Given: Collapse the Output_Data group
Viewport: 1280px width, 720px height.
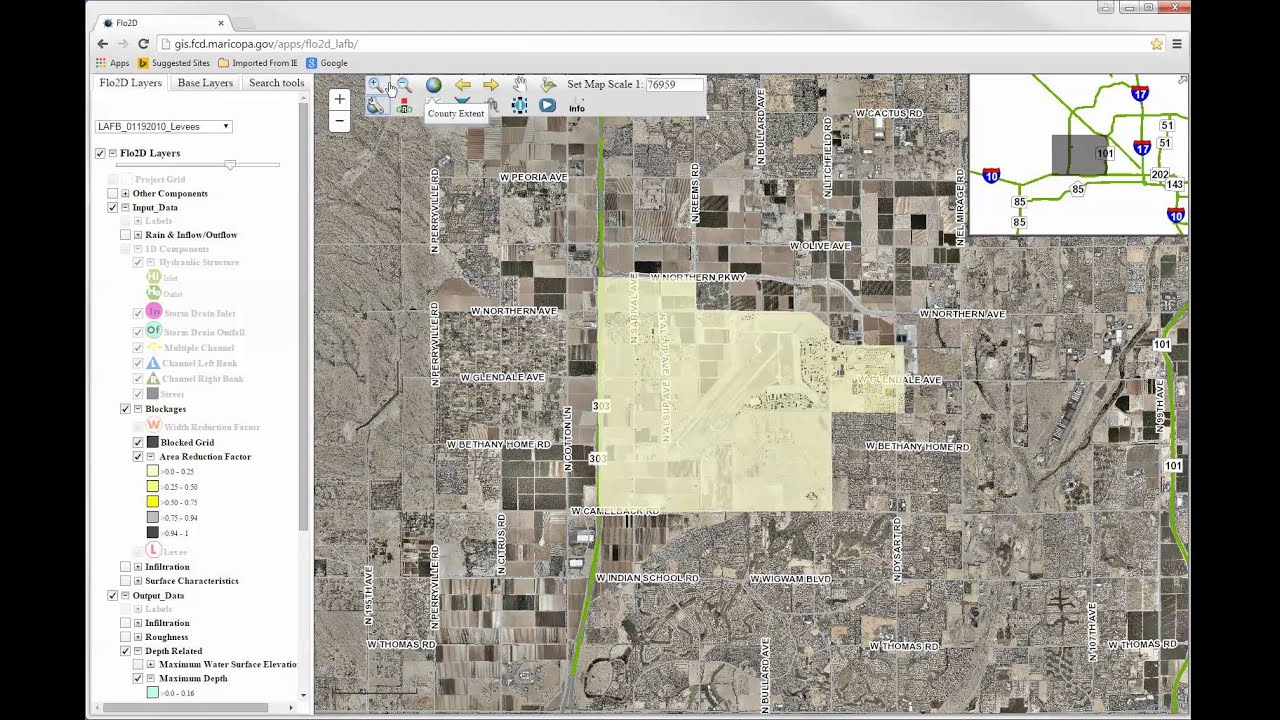Looking at the screenshot, I should (125, 595).
